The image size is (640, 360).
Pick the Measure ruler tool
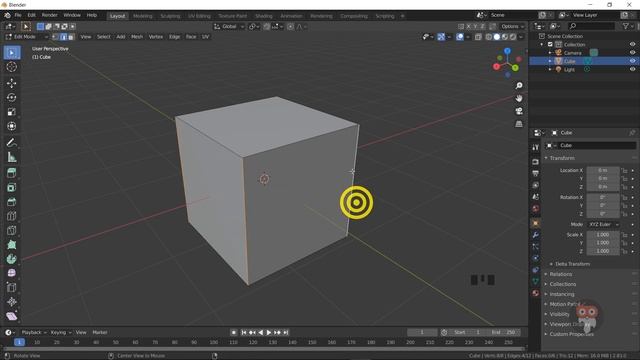(x=12, y=157)
